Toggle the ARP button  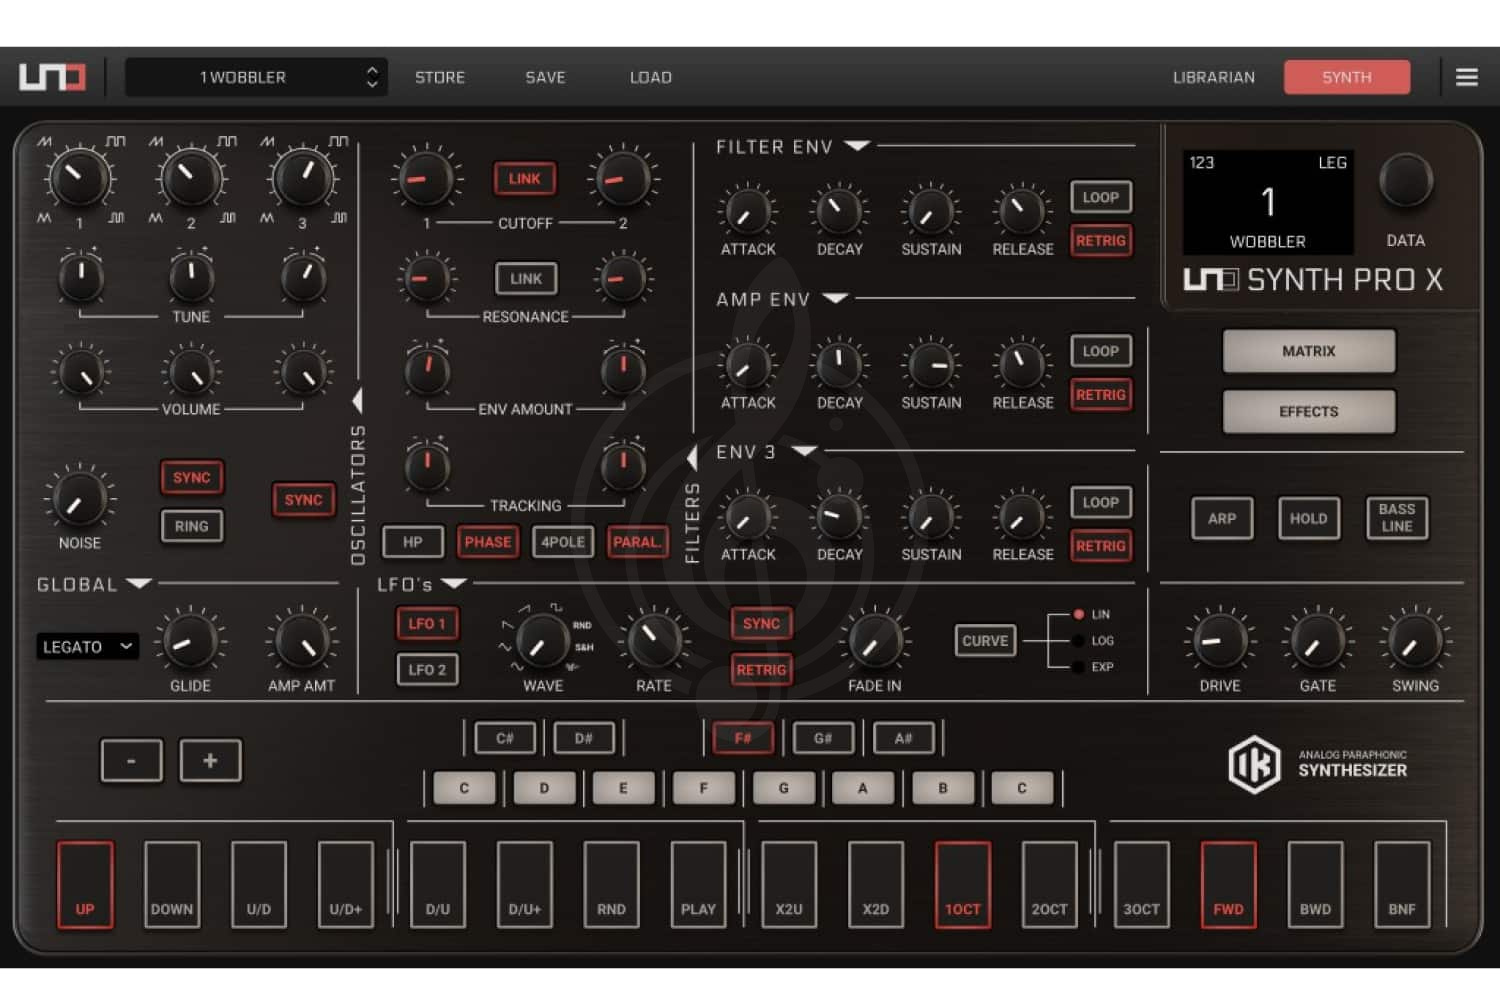(x=1222, y=518)
